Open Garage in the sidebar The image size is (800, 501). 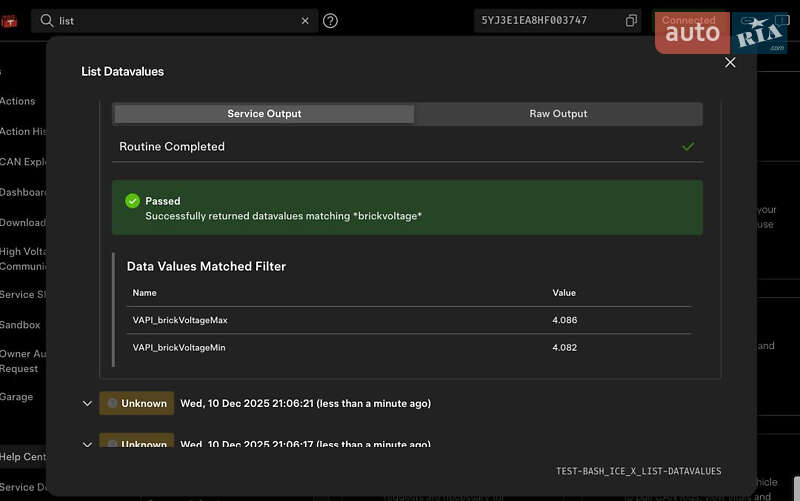16,397
